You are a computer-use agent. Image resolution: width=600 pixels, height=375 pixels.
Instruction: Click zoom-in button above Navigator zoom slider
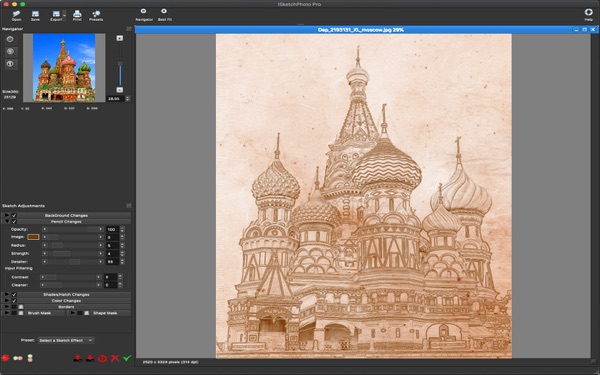120,38
